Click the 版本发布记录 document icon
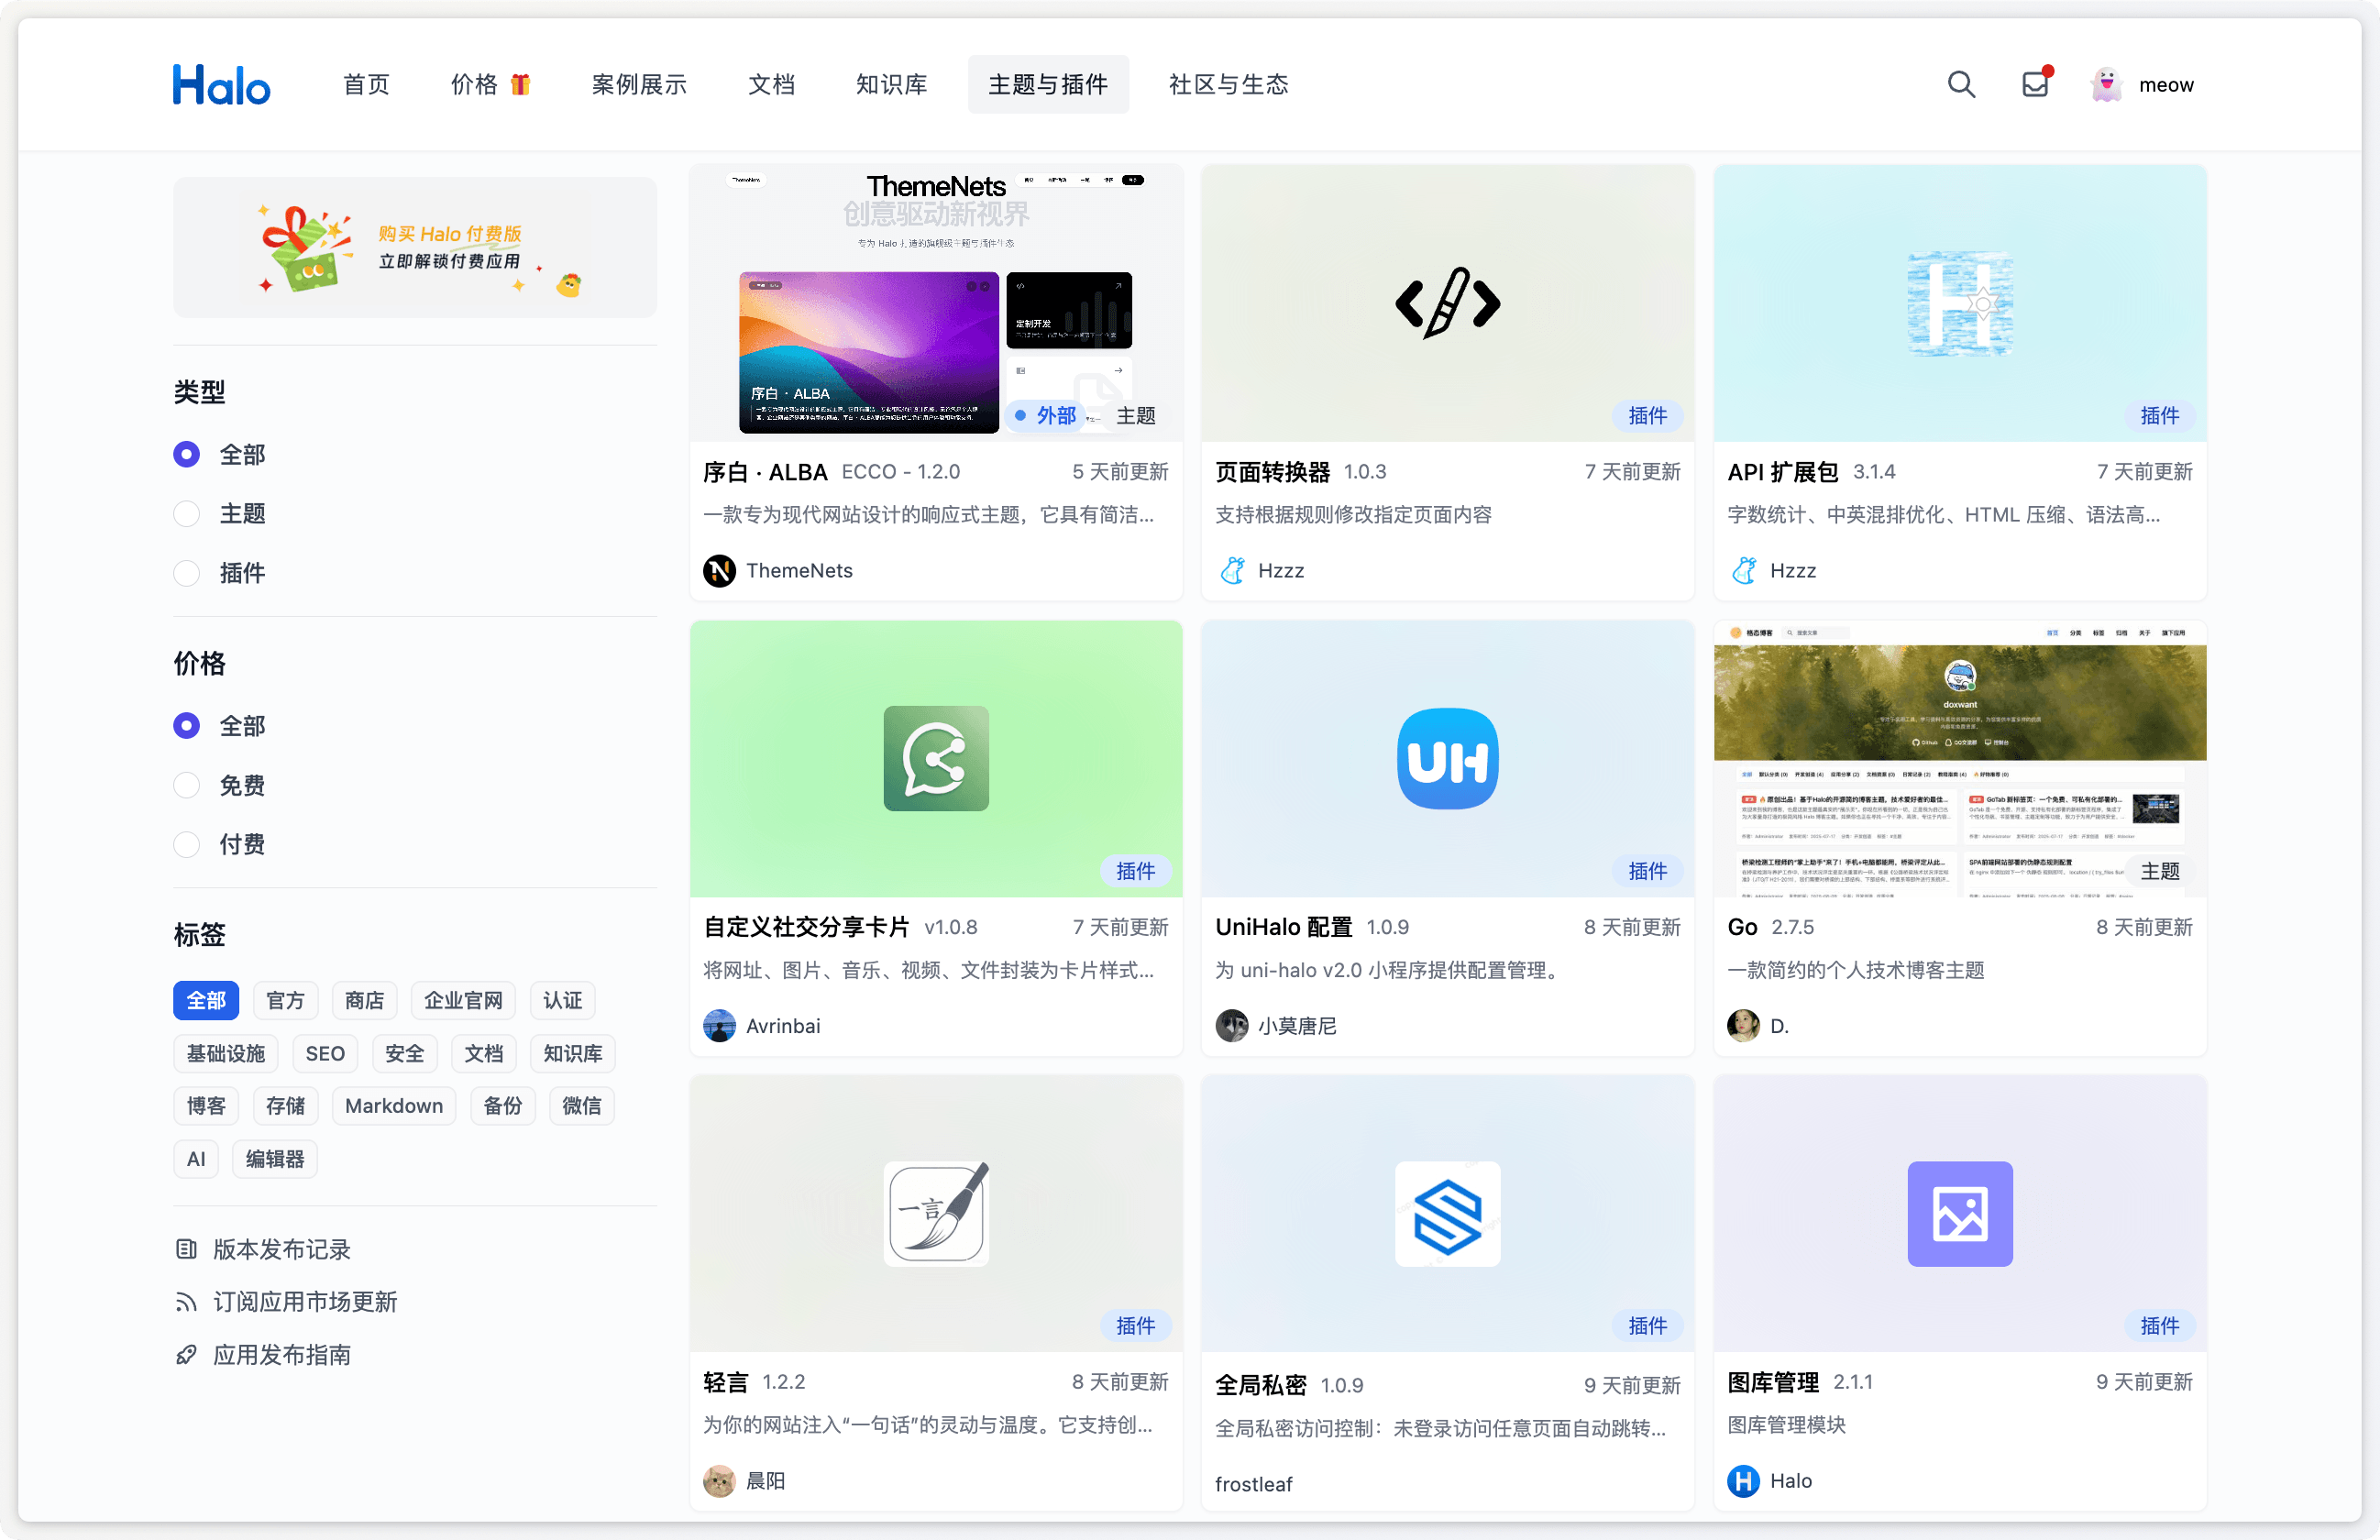Screen dimensions: 2380x1540 pyautogui.click(x=186, y=1249)
